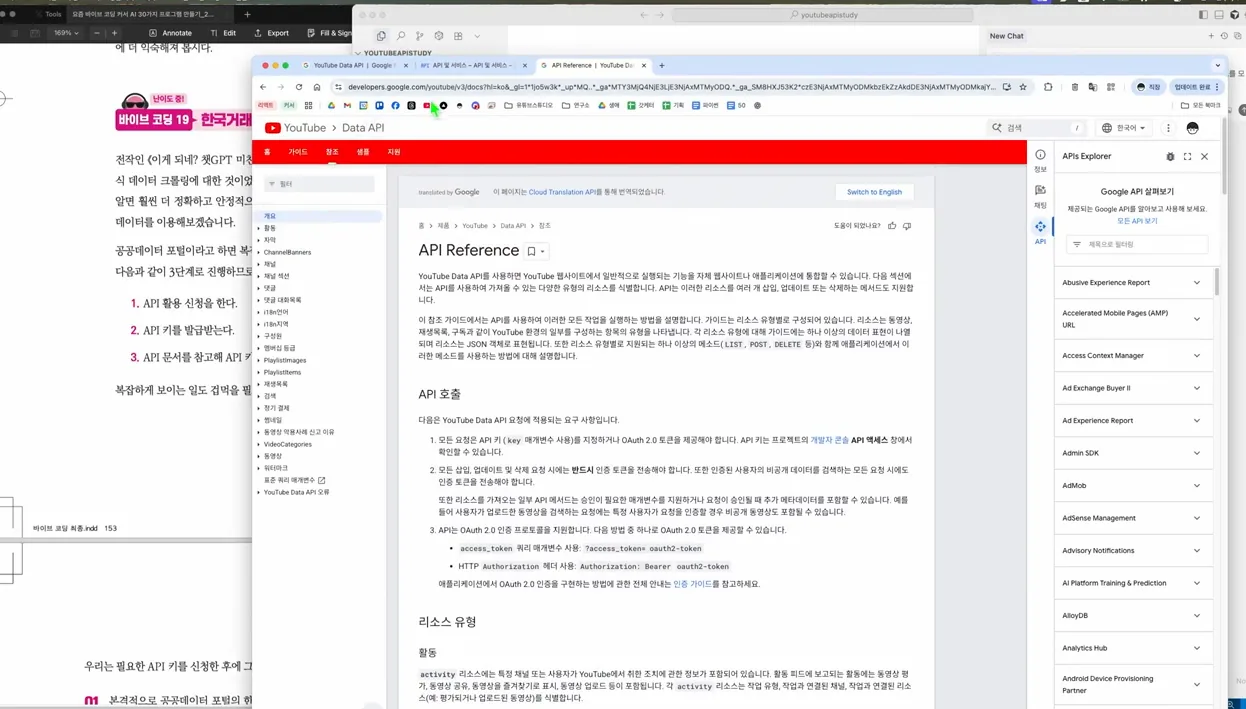
Task: Open Gmail bookmark icon
Action: 347,105
